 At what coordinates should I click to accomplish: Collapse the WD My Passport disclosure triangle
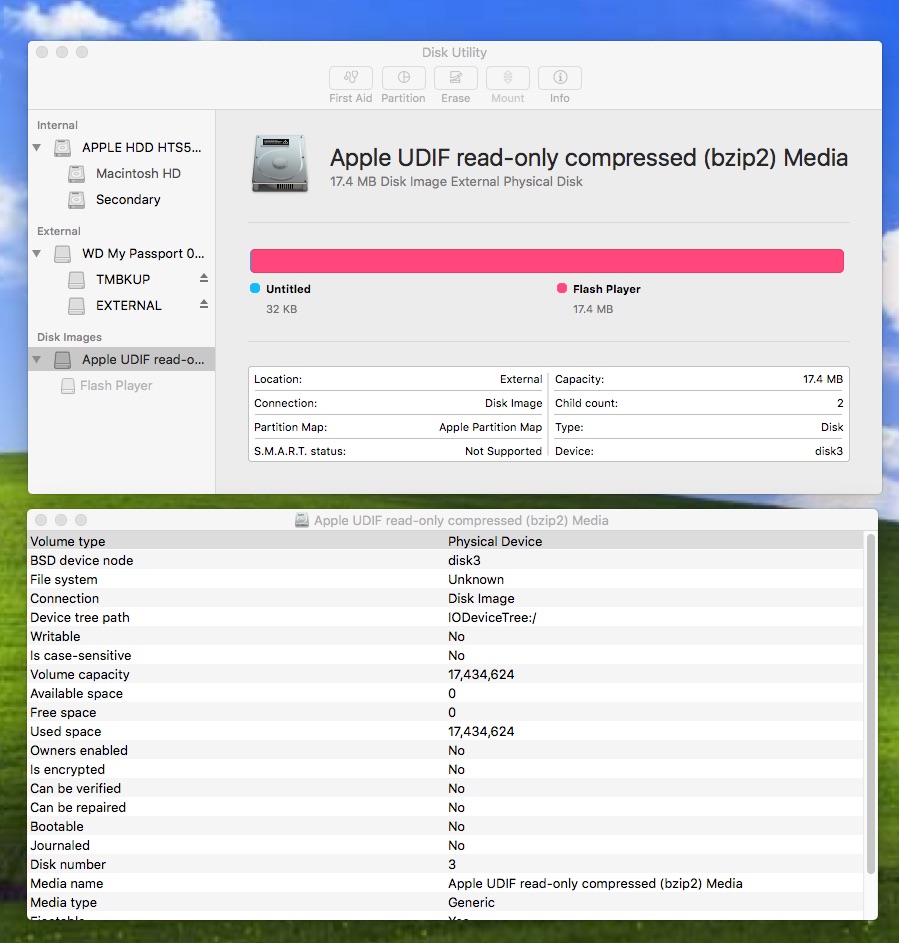pyautogui.click(x=37, y=254)
